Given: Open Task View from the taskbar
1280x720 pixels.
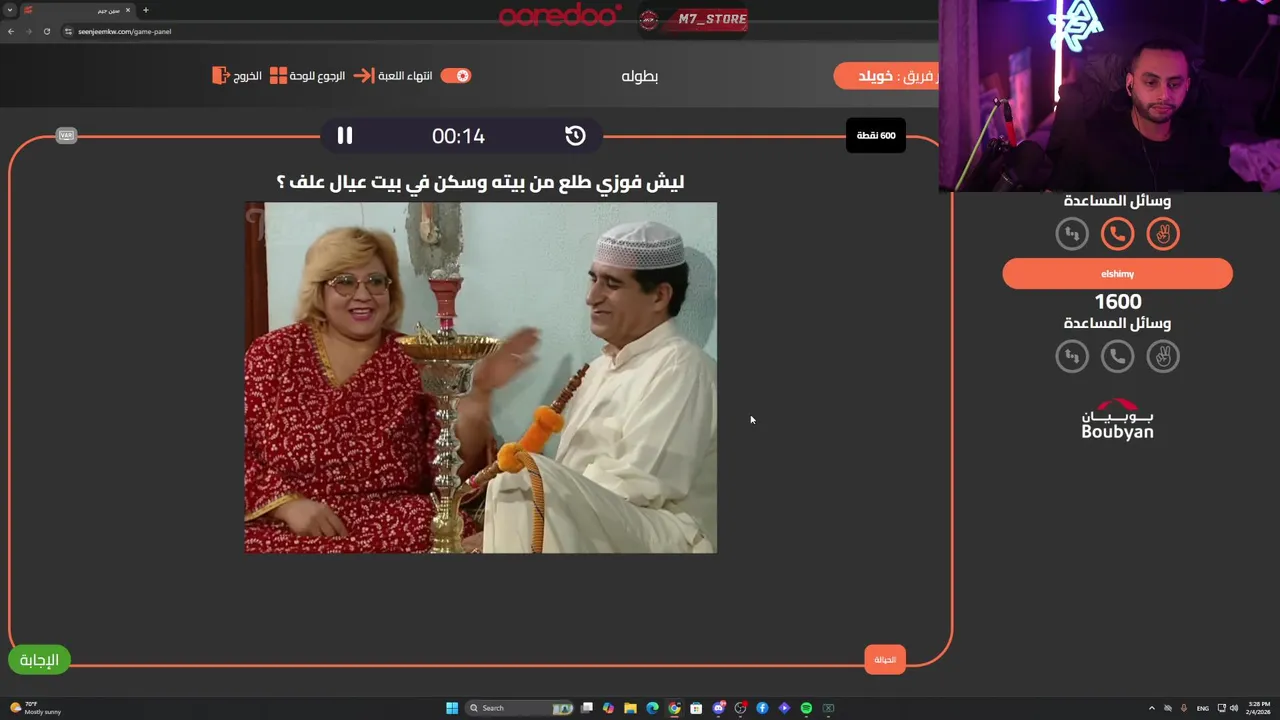Looking at the screenshot, I should pos(587,708).
